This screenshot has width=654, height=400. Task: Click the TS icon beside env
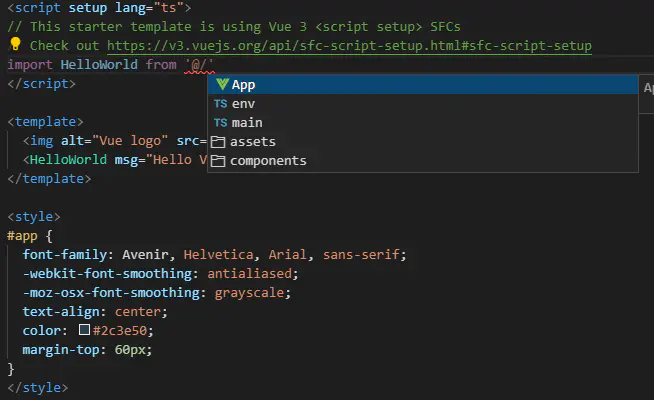(x=221, y=103)
